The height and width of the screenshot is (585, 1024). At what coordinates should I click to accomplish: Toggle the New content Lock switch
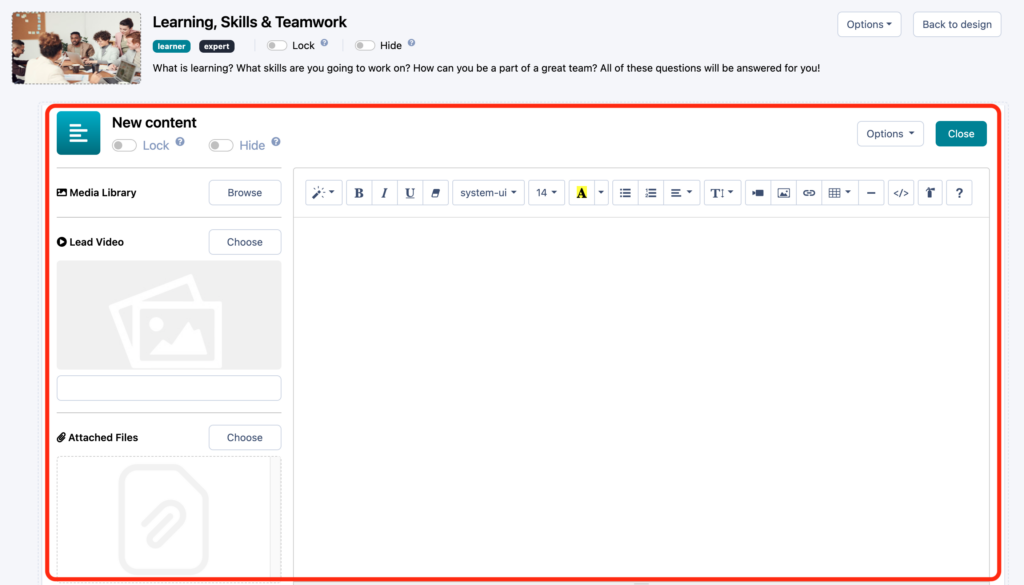coord(125,145)
